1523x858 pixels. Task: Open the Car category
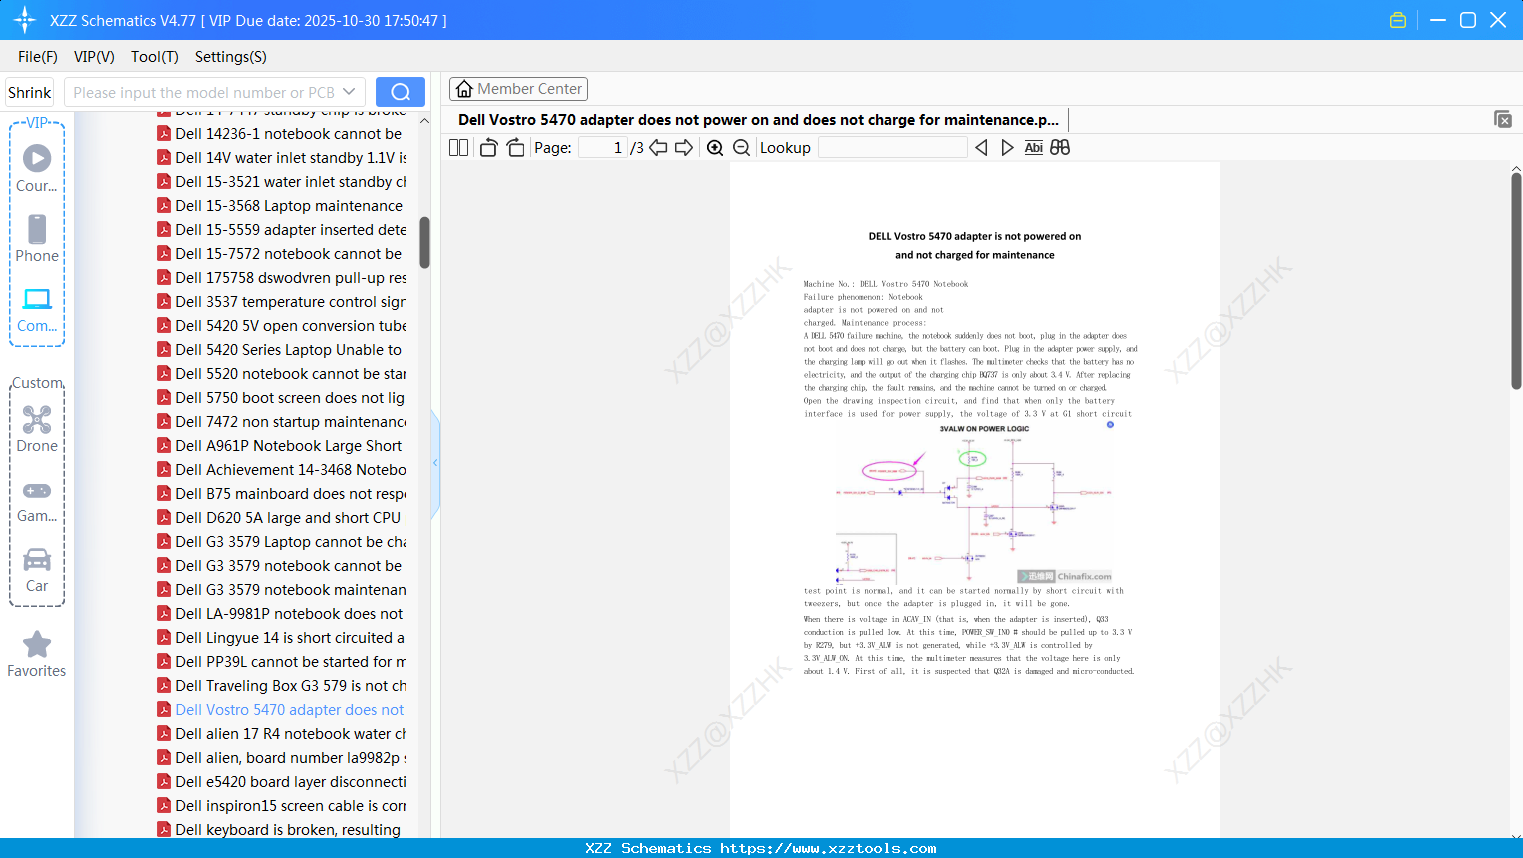click(37, 569)
